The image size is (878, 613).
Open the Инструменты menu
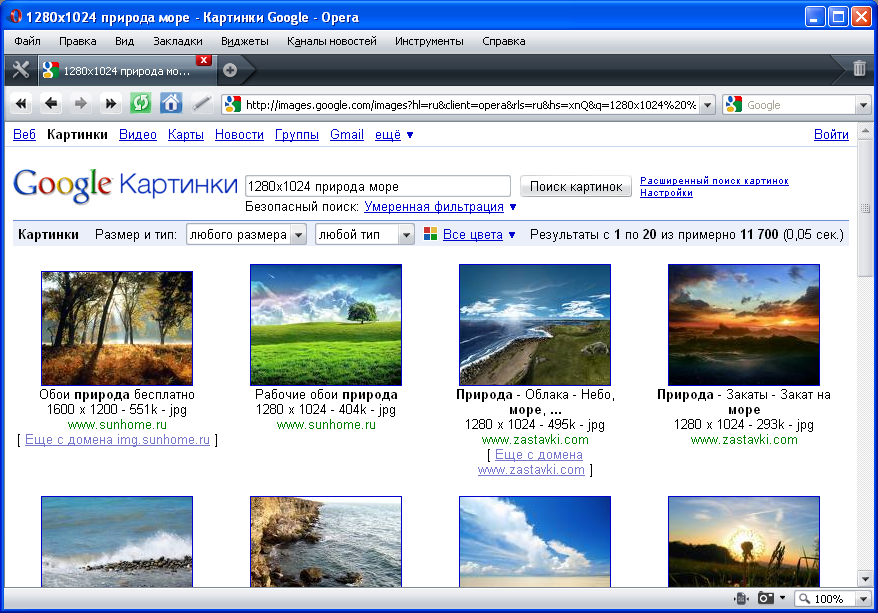tap(429, 41)
